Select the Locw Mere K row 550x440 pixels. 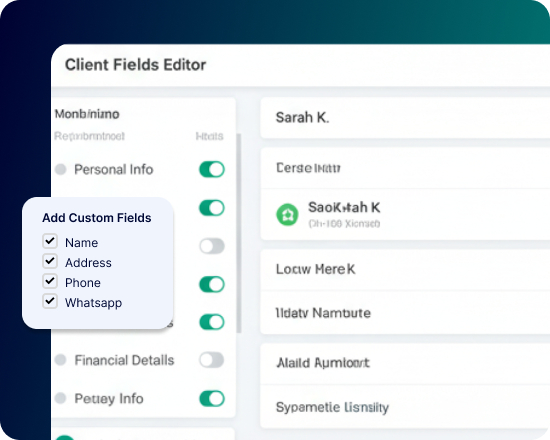[405, 269]
